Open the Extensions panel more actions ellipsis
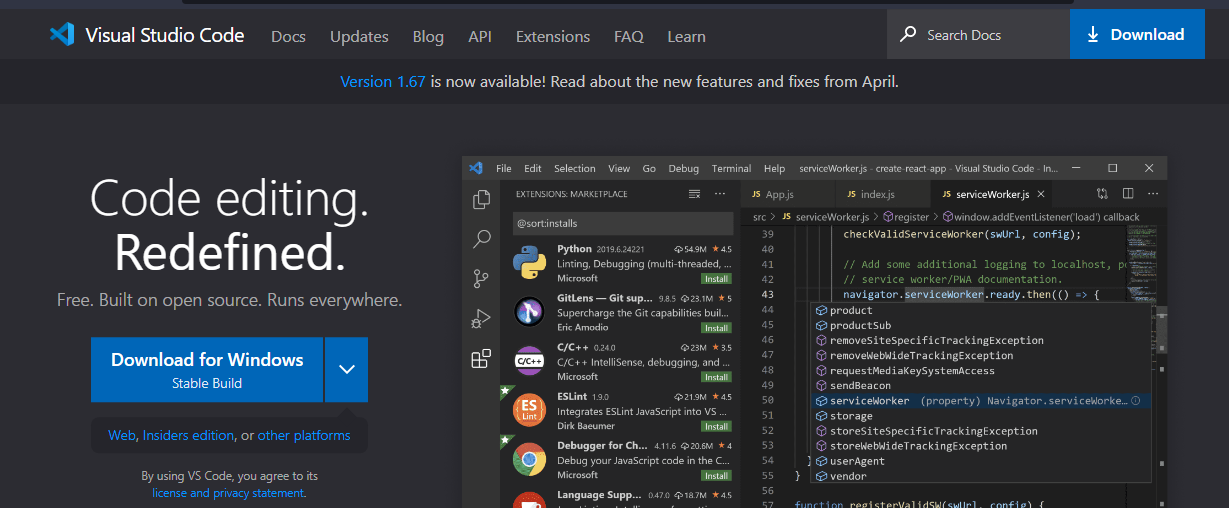1229x508 pixels. (x=721, y=194)
